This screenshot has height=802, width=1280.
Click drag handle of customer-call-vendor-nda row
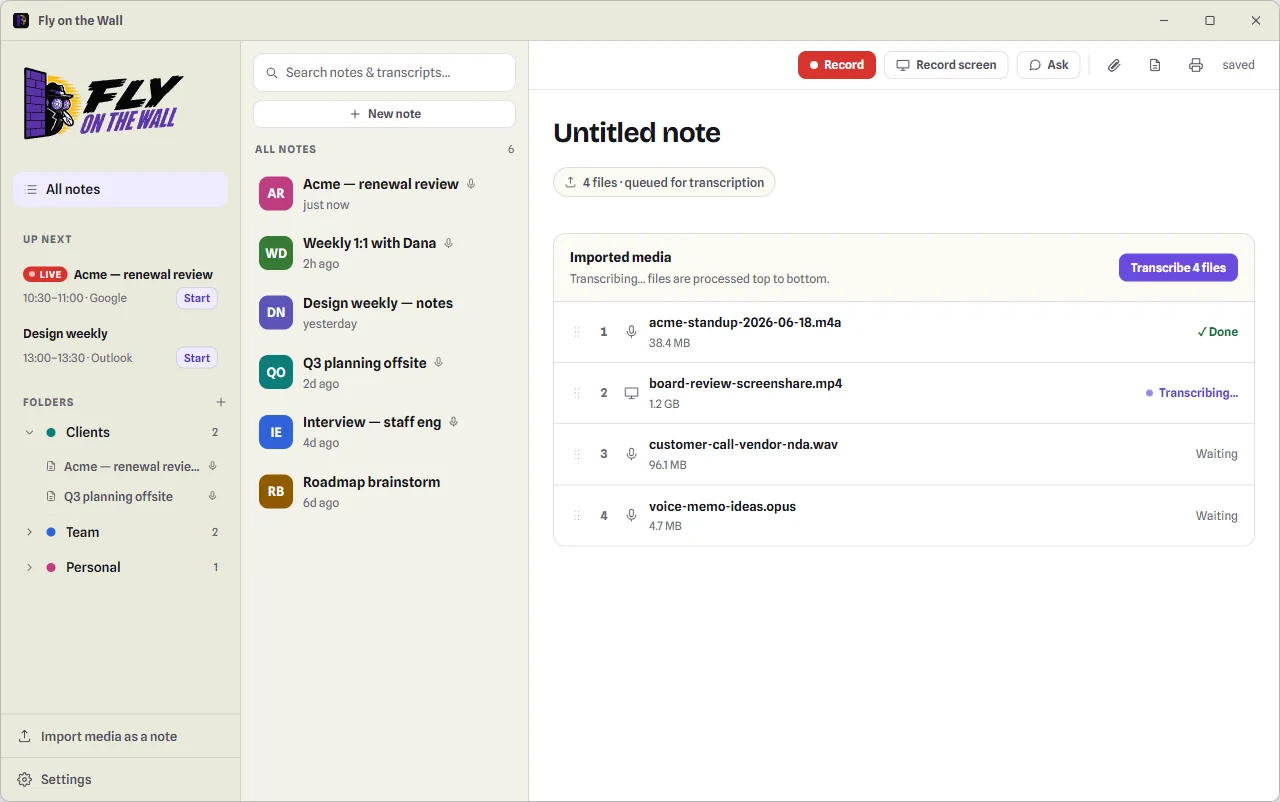[577, 454]
